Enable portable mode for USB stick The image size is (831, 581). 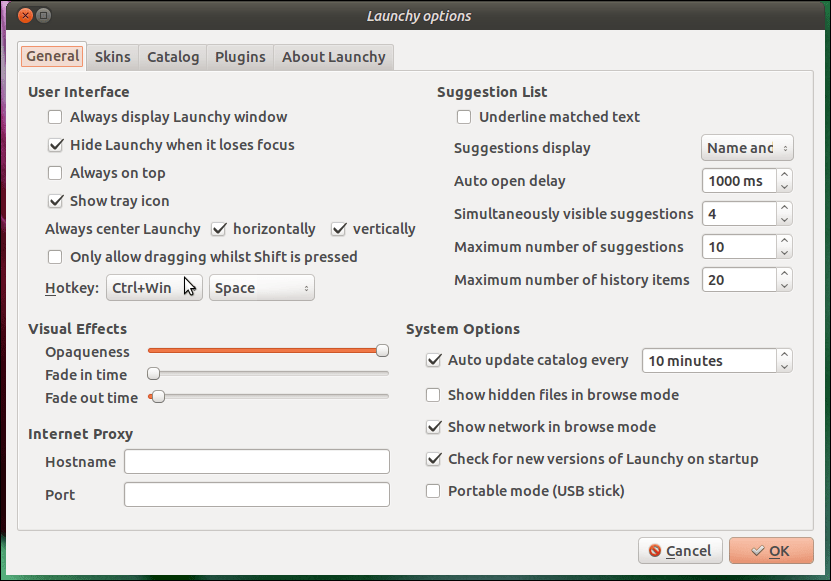tap(433, 491)
